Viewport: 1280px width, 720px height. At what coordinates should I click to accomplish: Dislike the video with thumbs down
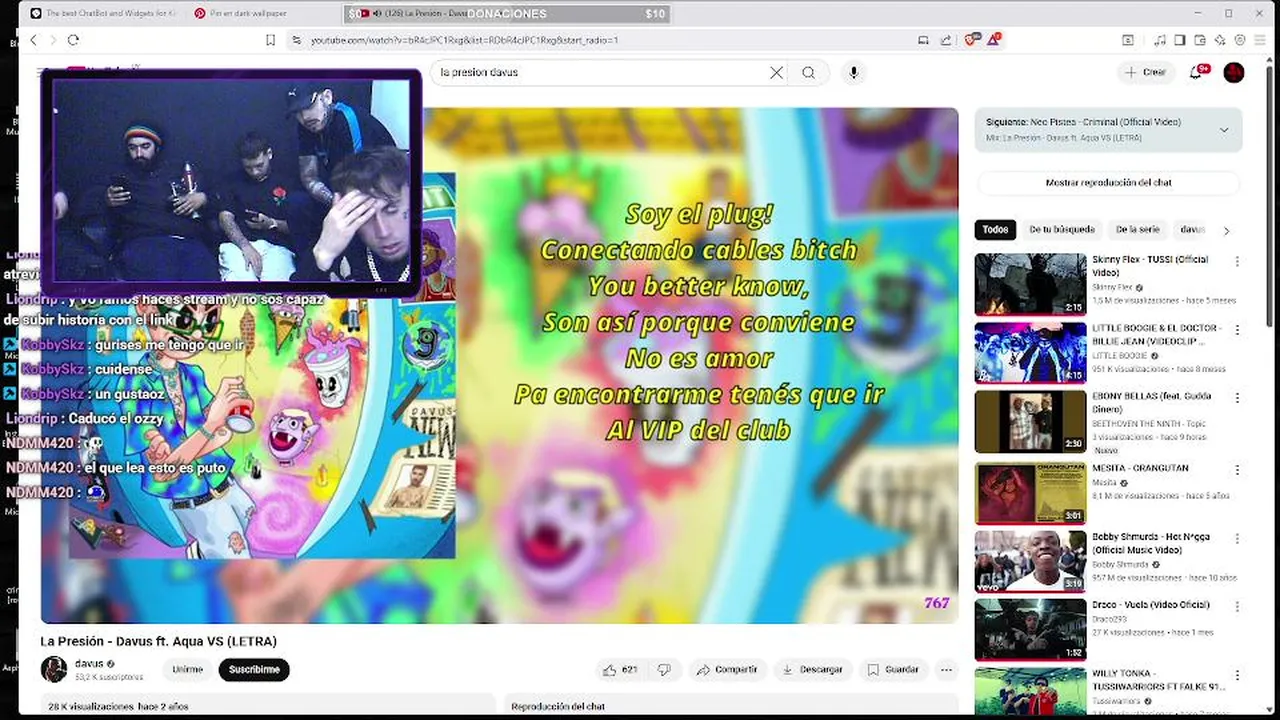(664, 670)
